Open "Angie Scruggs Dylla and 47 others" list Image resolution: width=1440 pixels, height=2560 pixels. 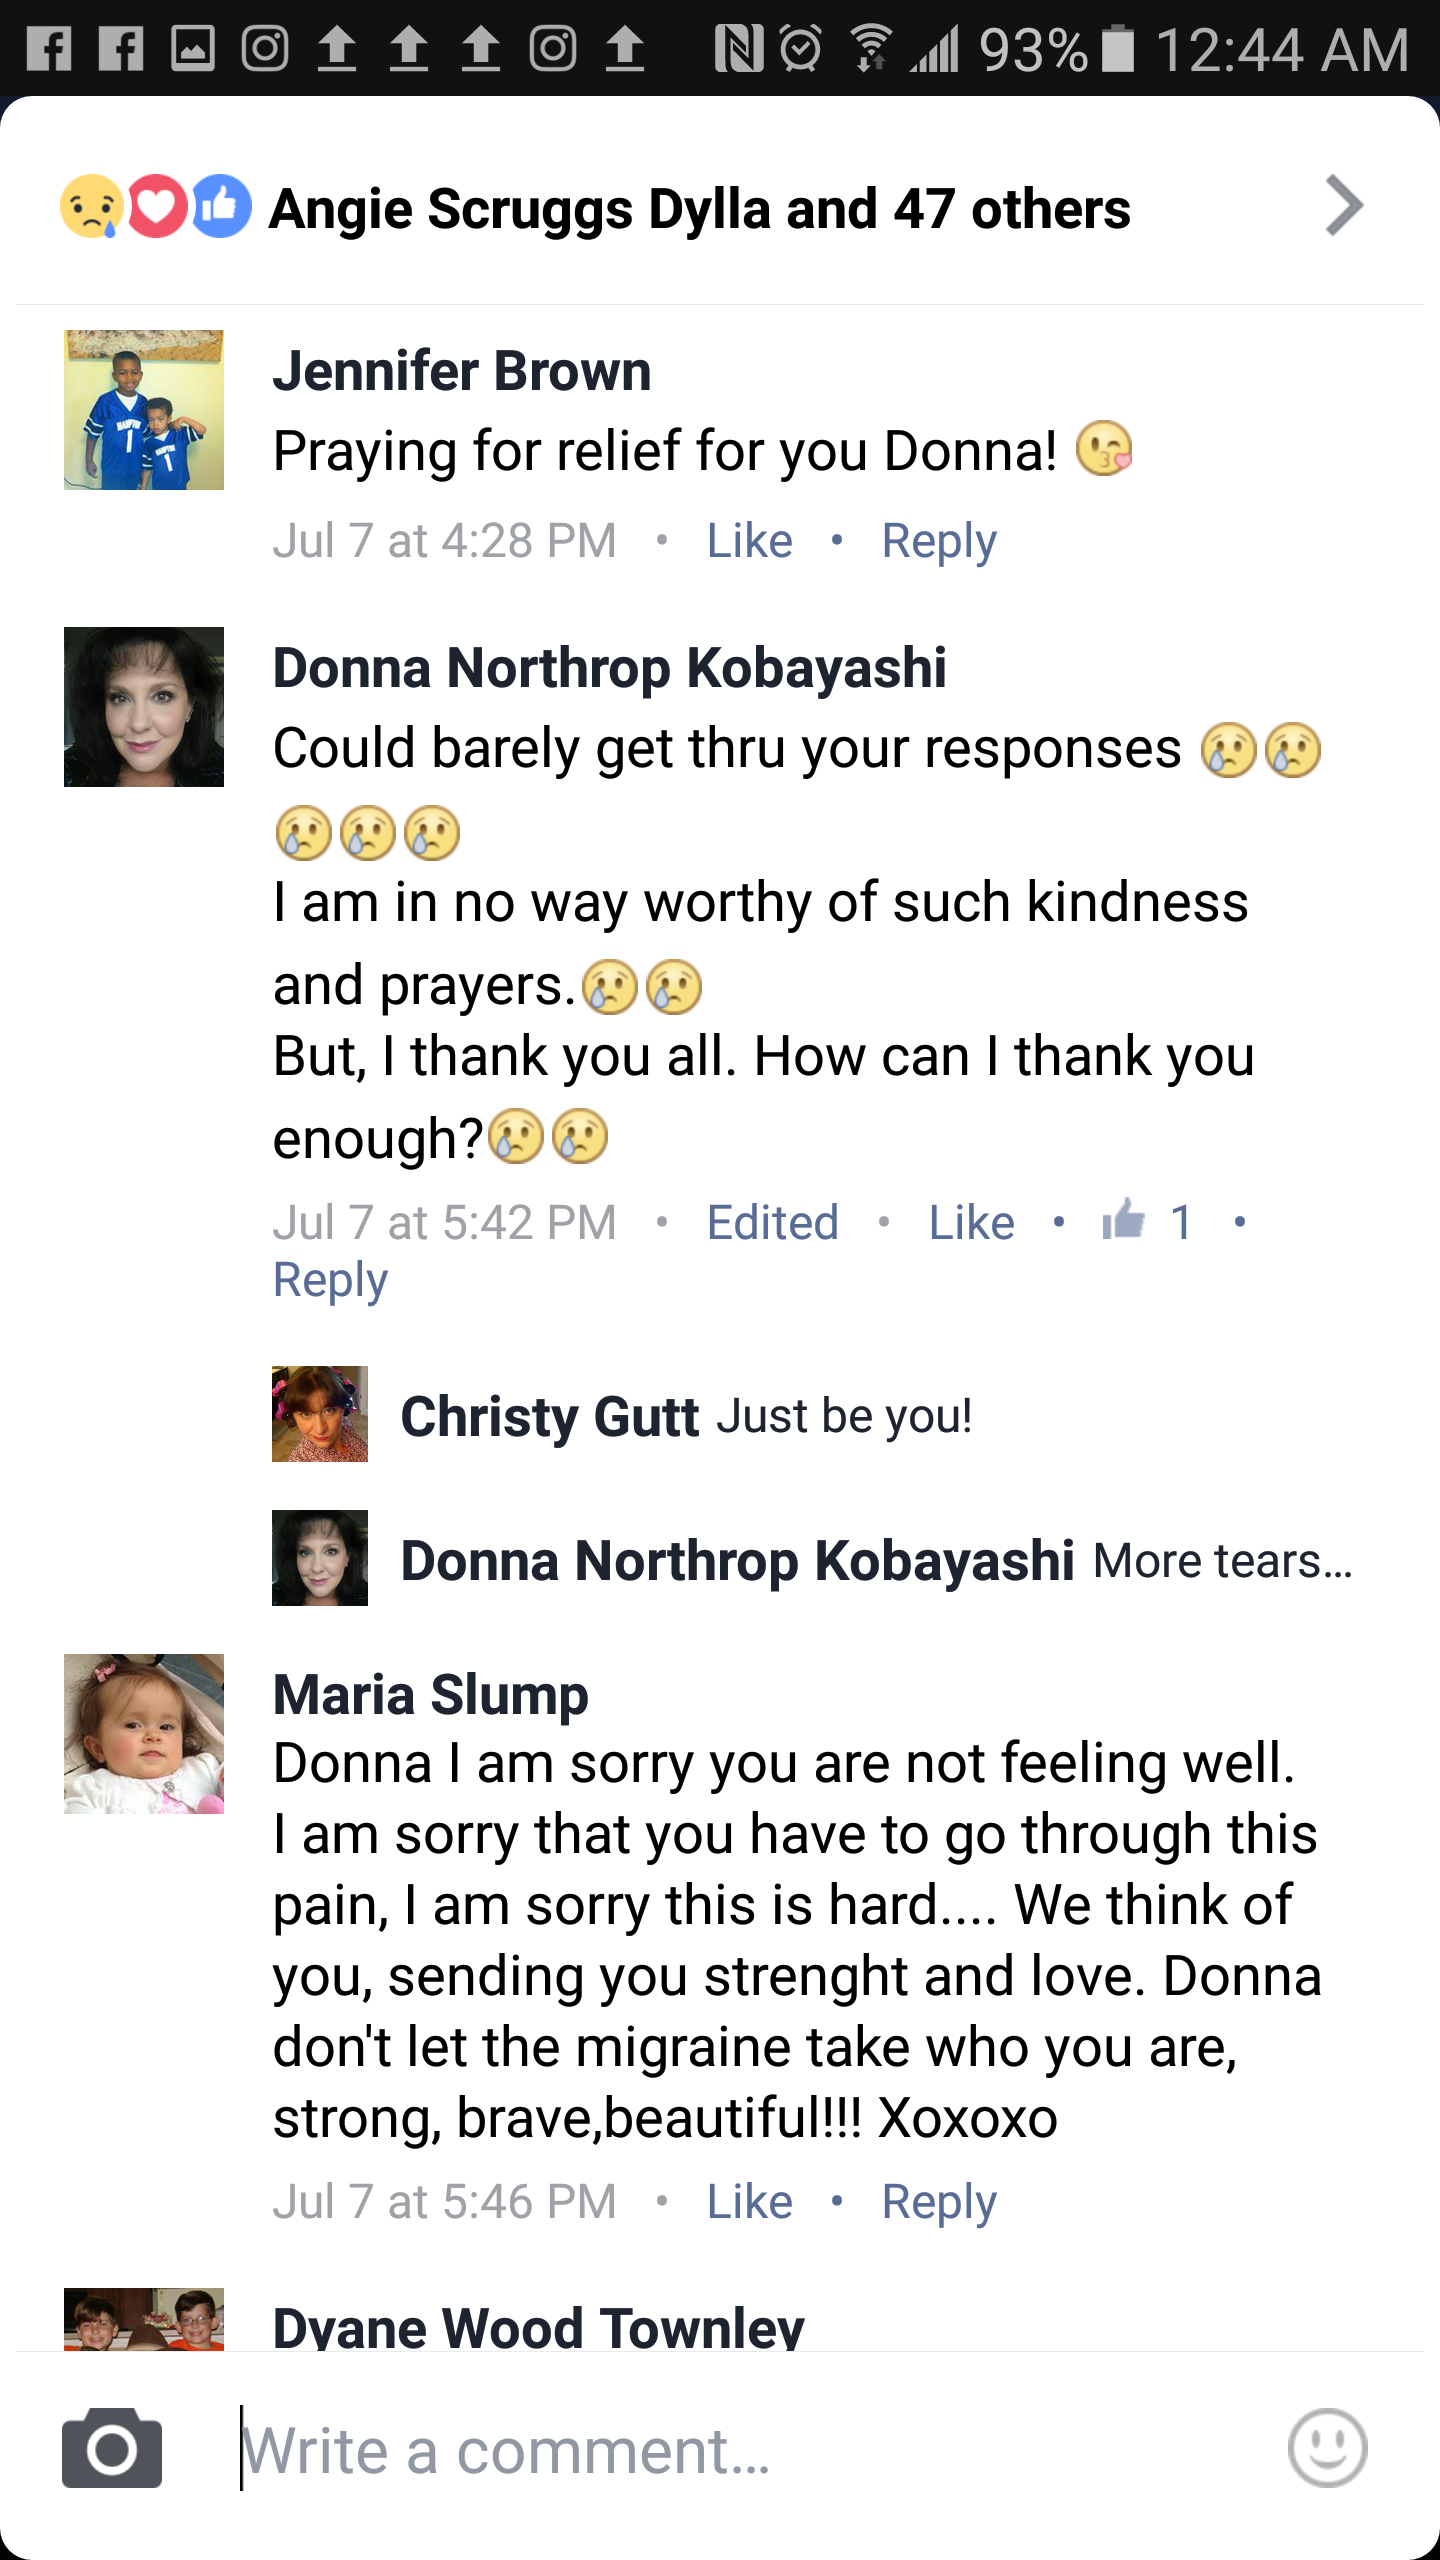(700, 209)
